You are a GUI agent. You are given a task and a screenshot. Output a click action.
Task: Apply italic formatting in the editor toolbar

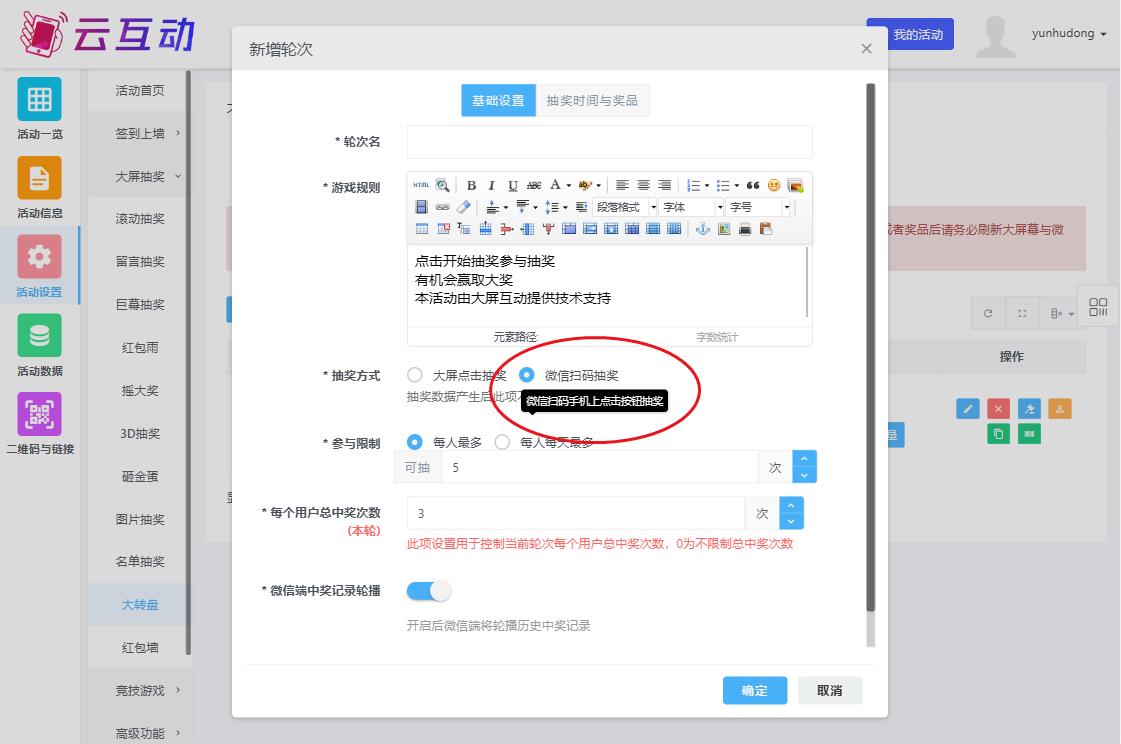point(492,186)
